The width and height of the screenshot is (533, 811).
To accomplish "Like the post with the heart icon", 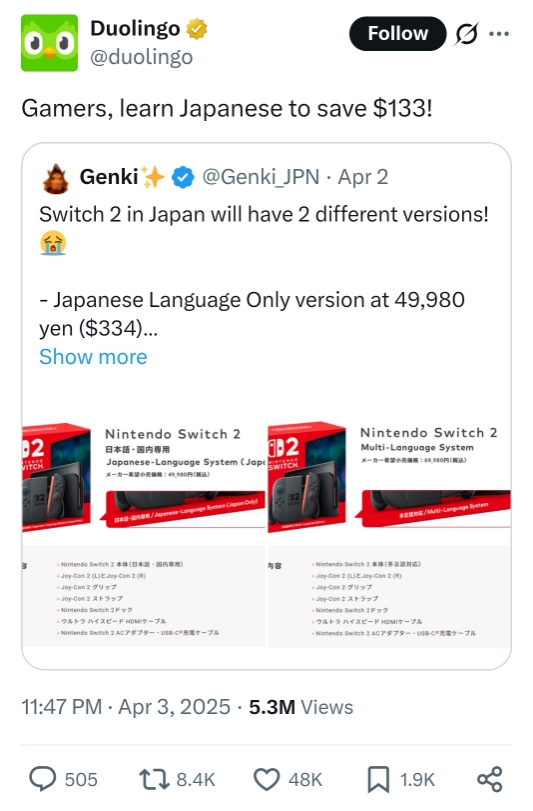I will (x=267, y=779).
